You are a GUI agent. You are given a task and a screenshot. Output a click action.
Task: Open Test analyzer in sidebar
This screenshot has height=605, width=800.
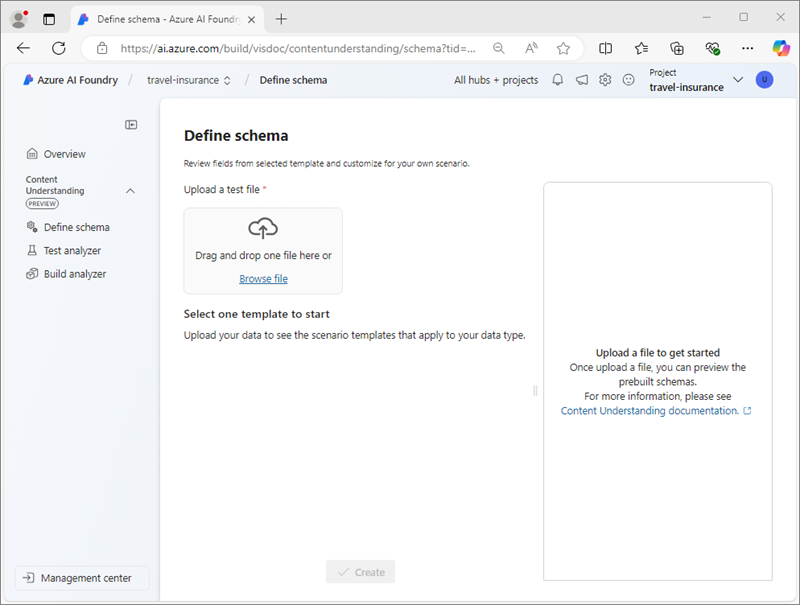[x=64, y=250]
